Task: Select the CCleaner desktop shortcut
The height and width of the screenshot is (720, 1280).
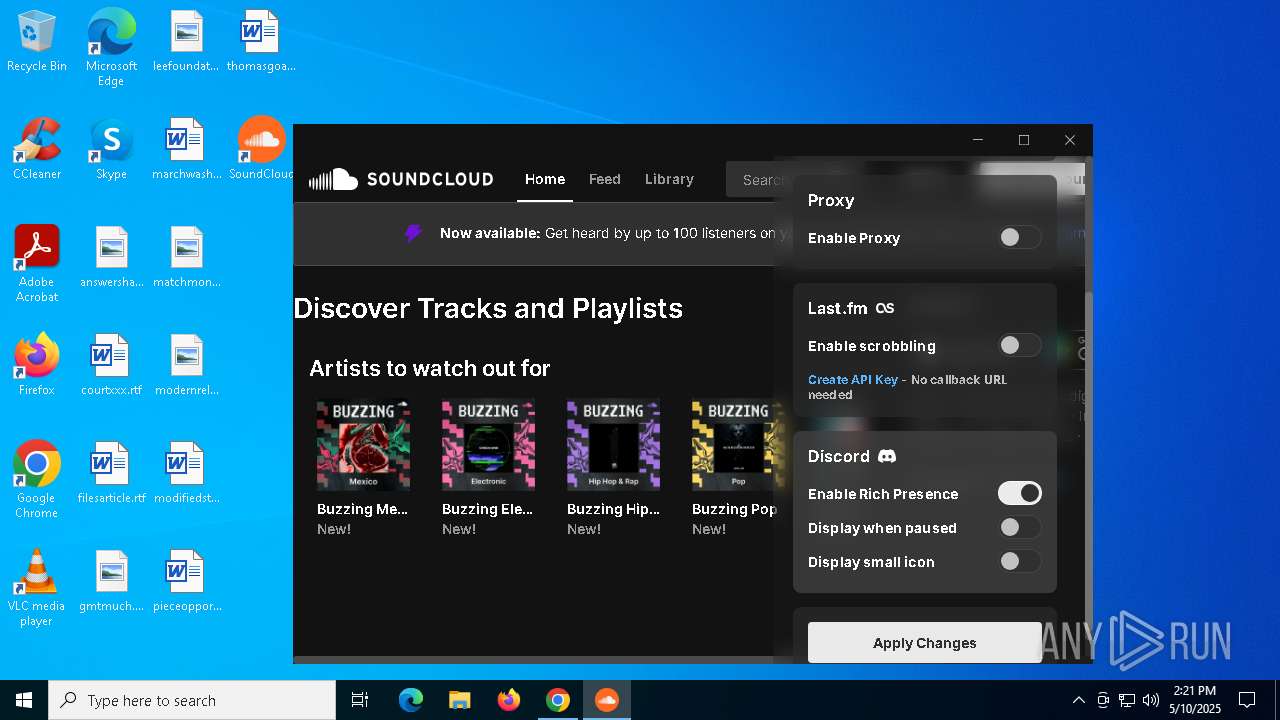Action: 37,150
